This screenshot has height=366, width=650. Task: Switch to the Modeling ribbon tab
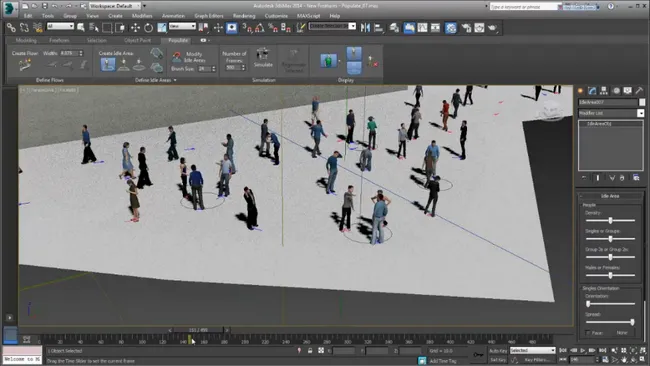point(26,40)
